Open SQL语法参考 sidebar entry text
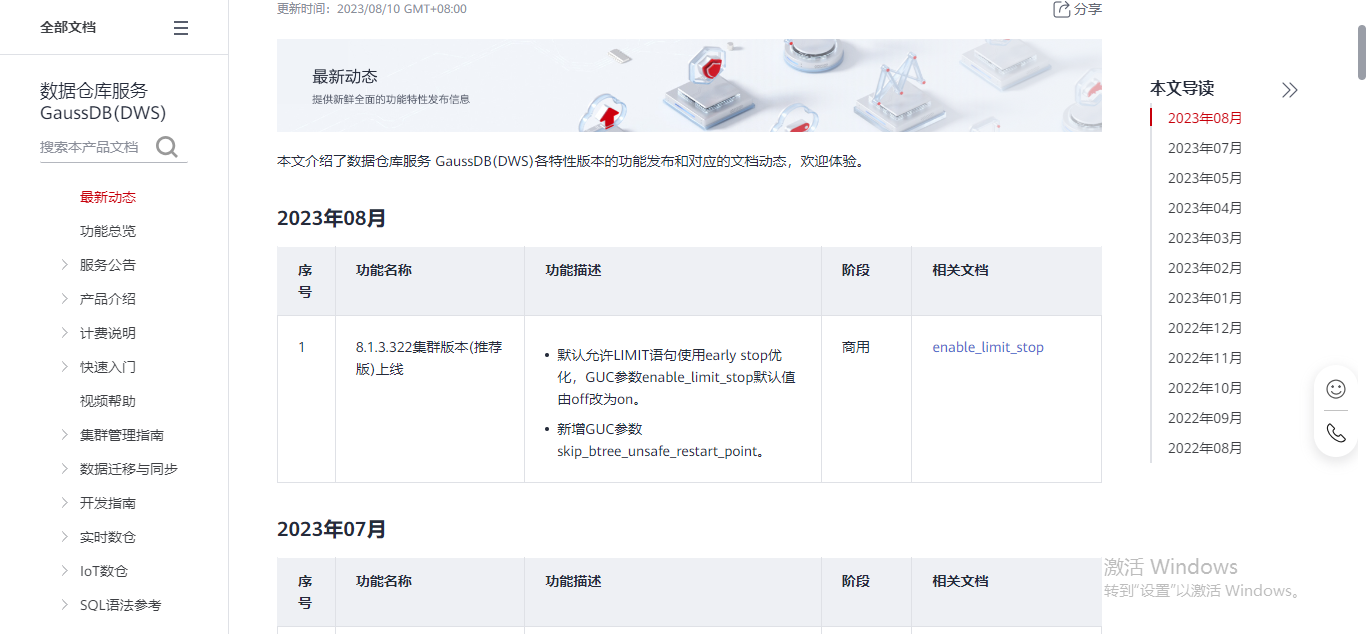The image size is (1366, 634). [120, 605]
